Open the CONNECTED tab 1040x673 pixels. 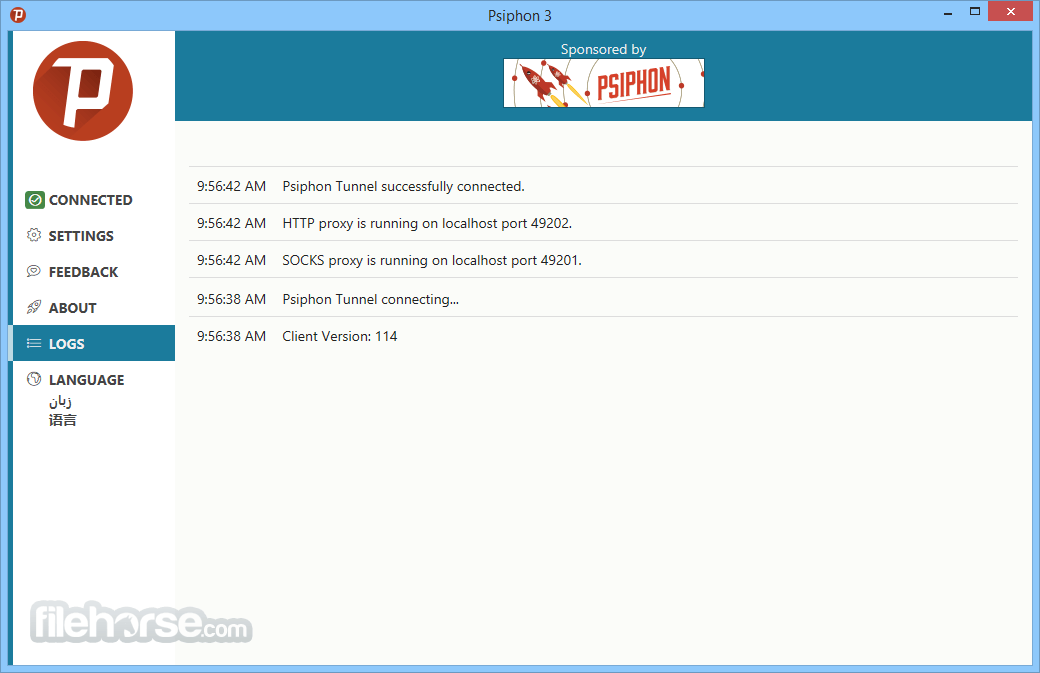94,200
